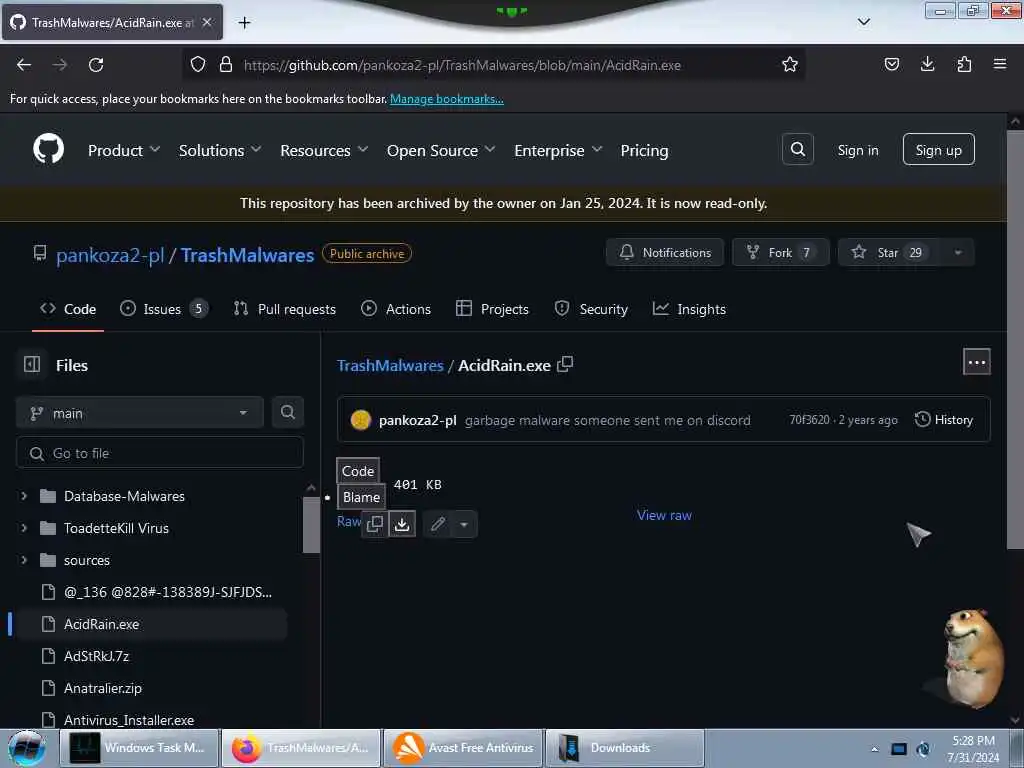Open the Windows Start orb
The height and width of the screenshot is (768, 1024).
(x=27, y=748)
